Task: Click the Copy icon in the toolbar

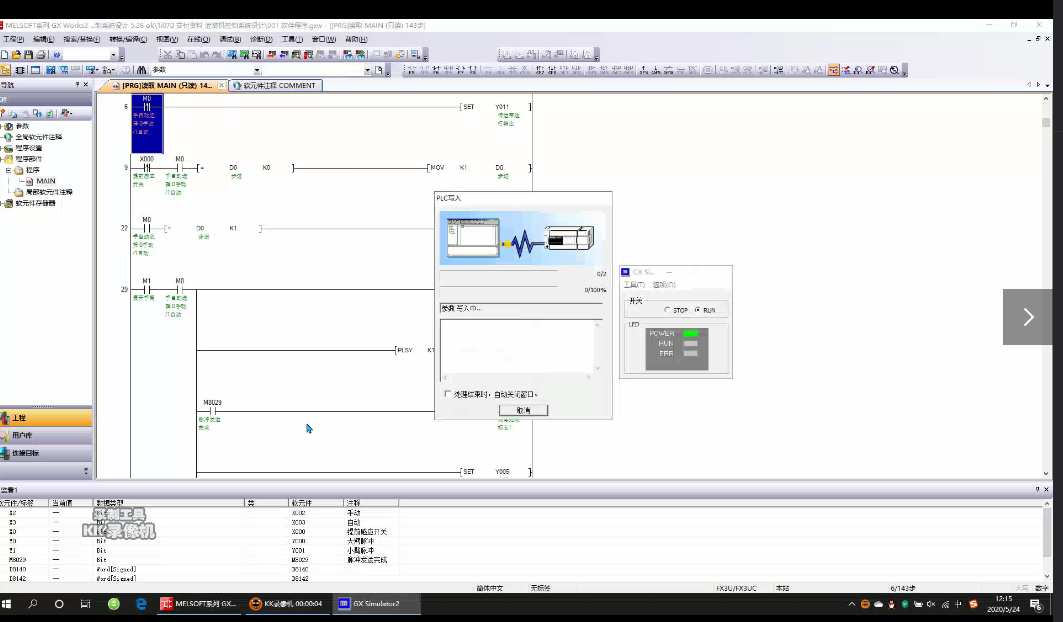Action: tap(180, 54)
